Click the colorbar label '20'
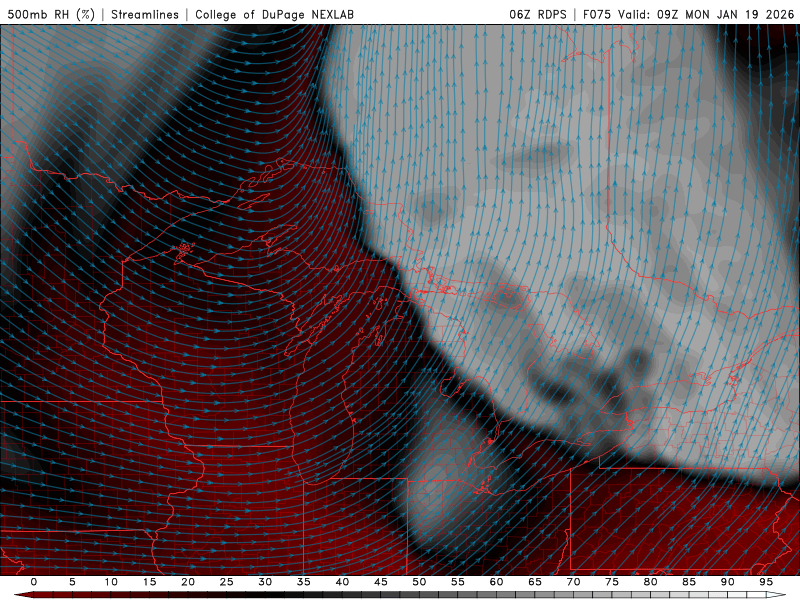Viewport: 800px width, 600px height. [x=188, y=582]
